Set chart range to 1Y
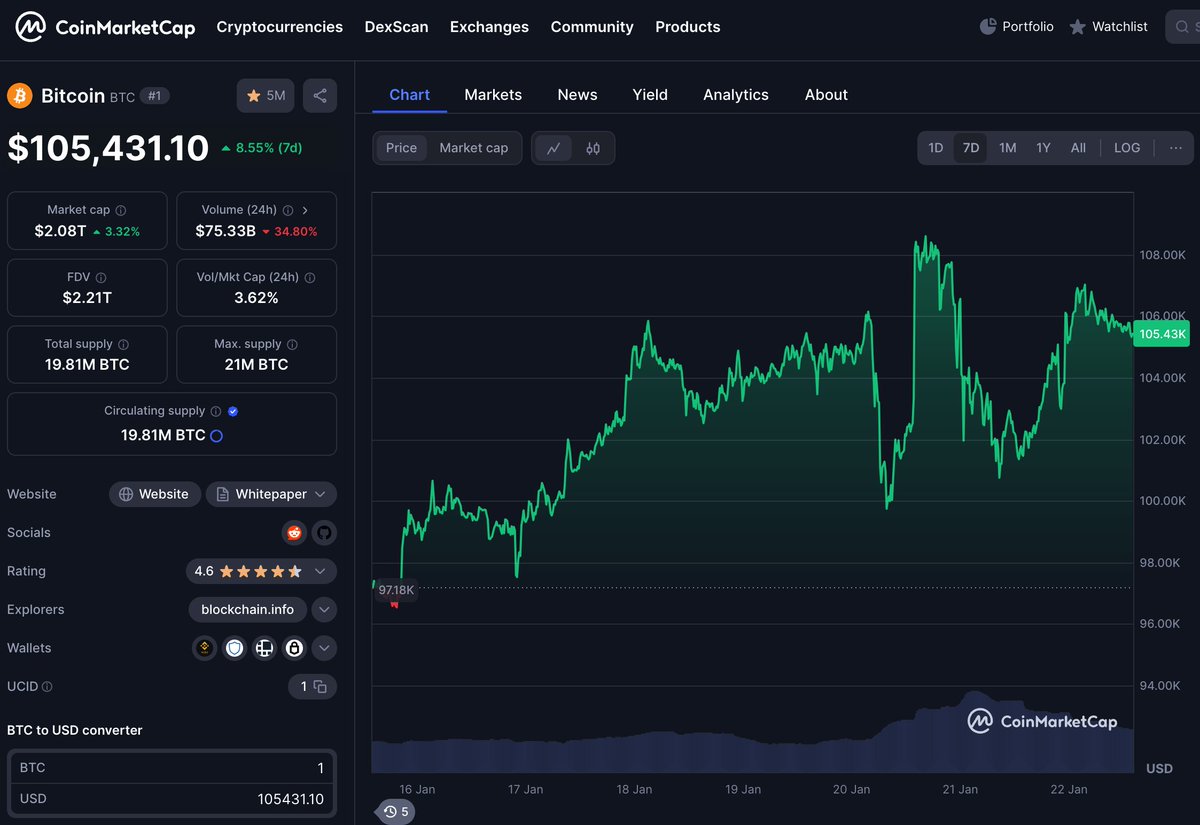Viewport: 1200px width, 825px height. (x=1043, y=148)
